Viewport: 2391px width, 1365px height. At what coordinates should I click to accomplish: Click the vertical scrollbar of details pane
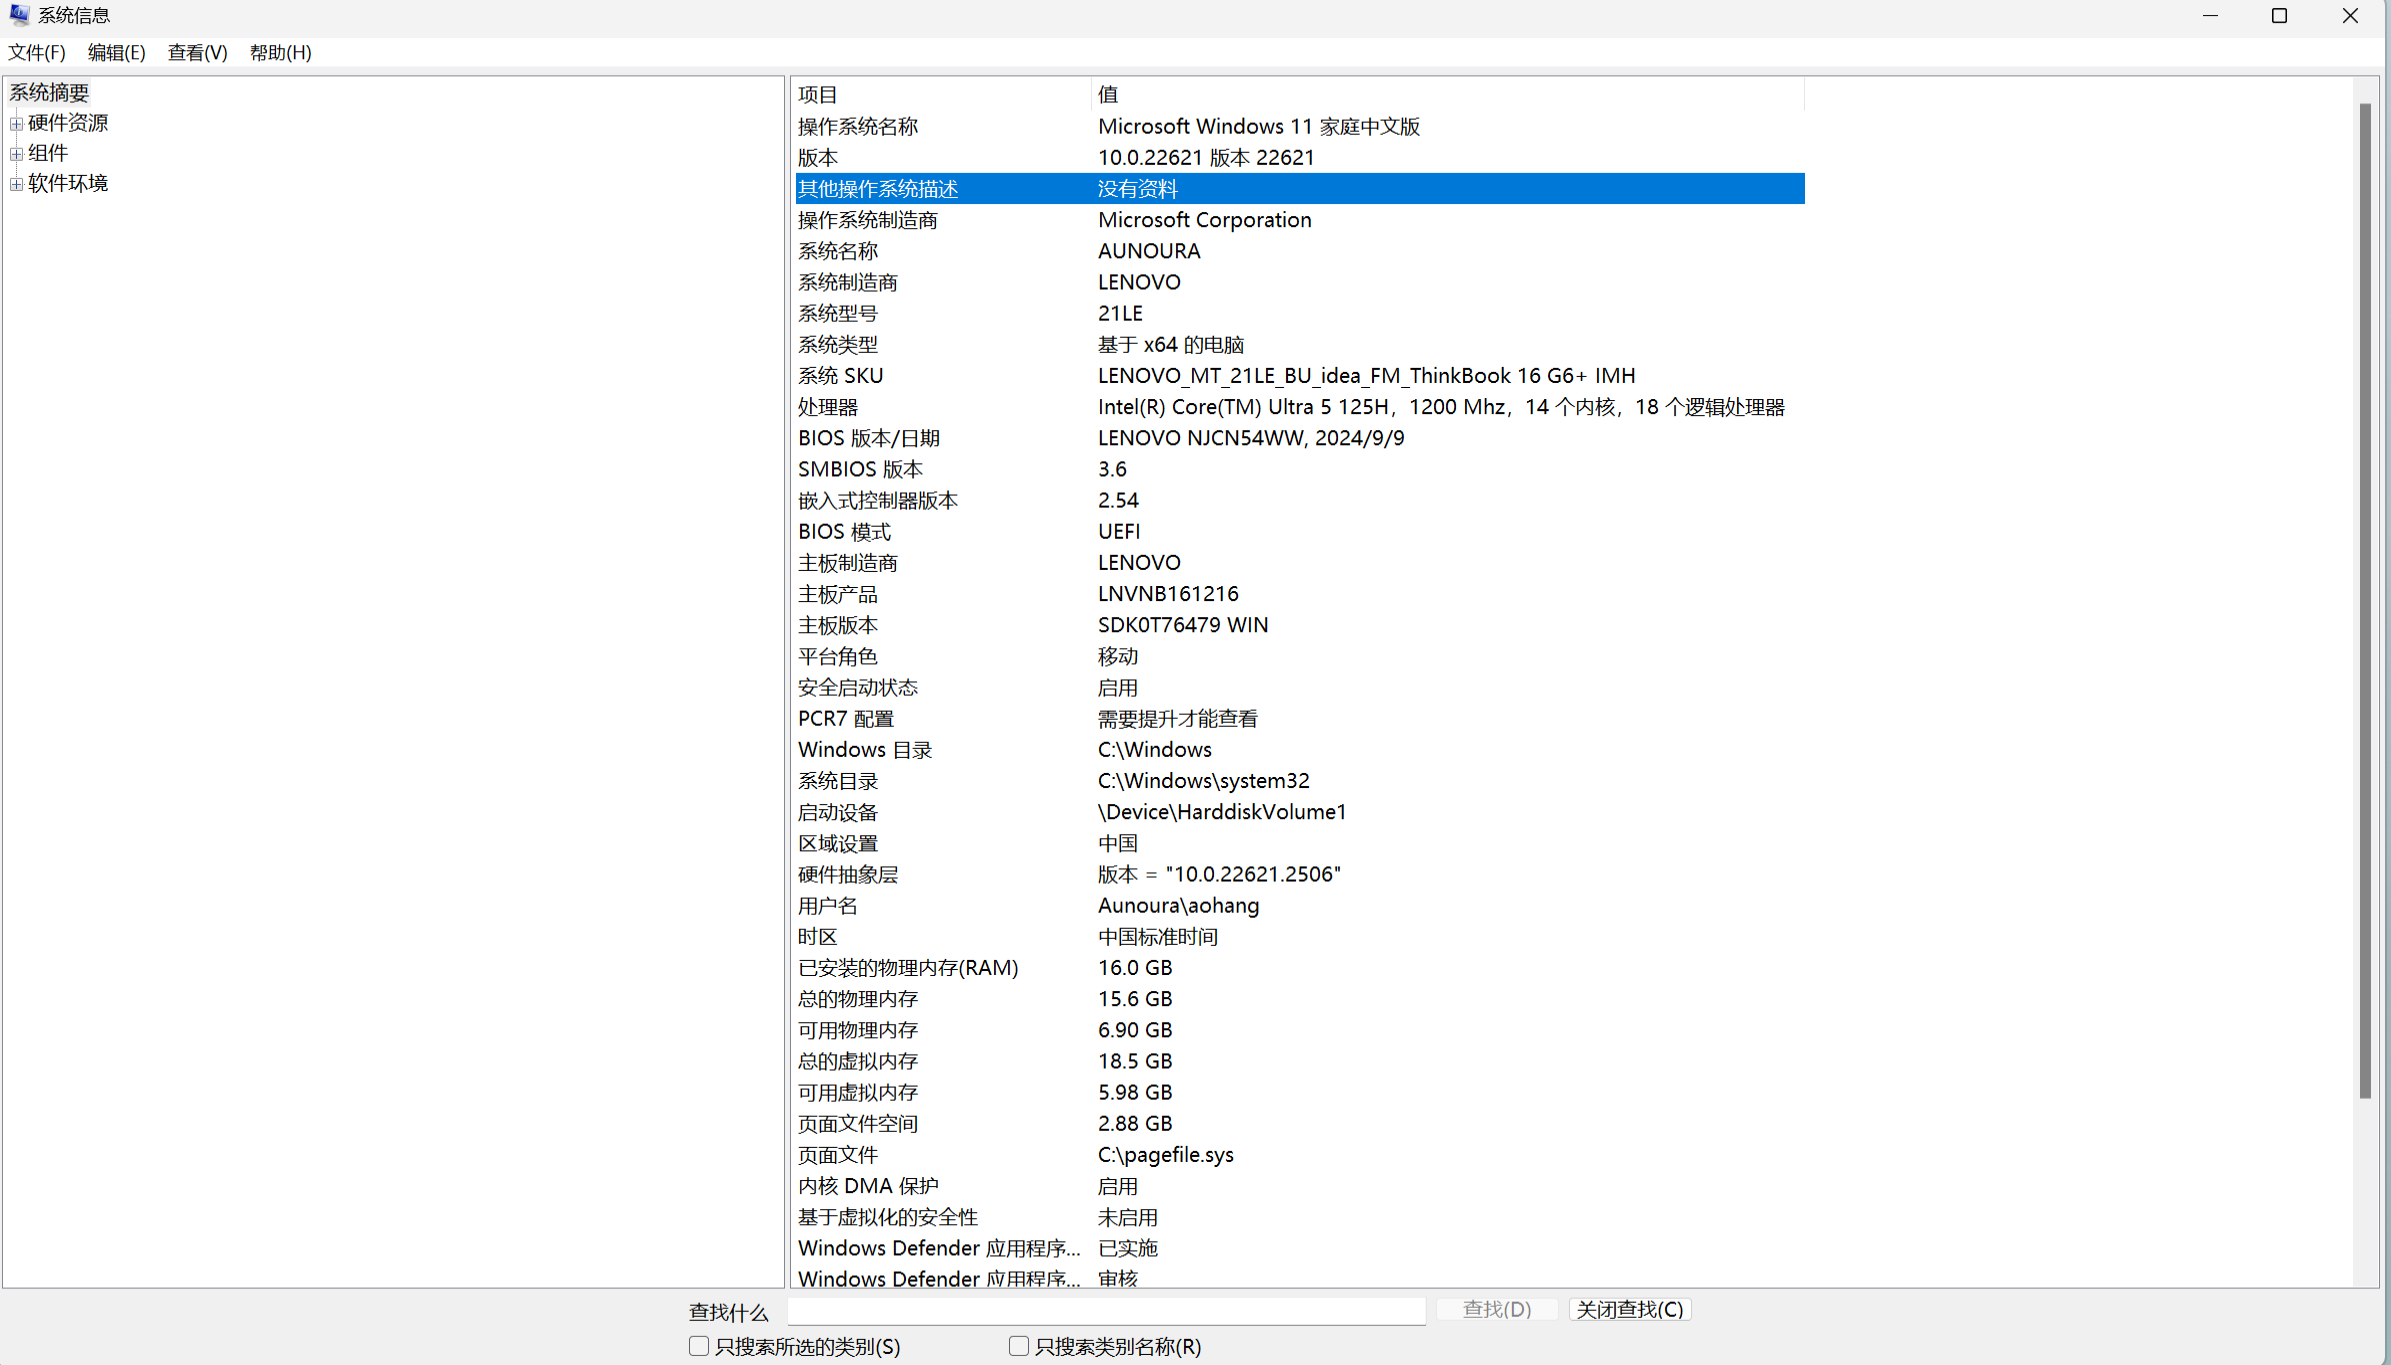[2364, 600]
